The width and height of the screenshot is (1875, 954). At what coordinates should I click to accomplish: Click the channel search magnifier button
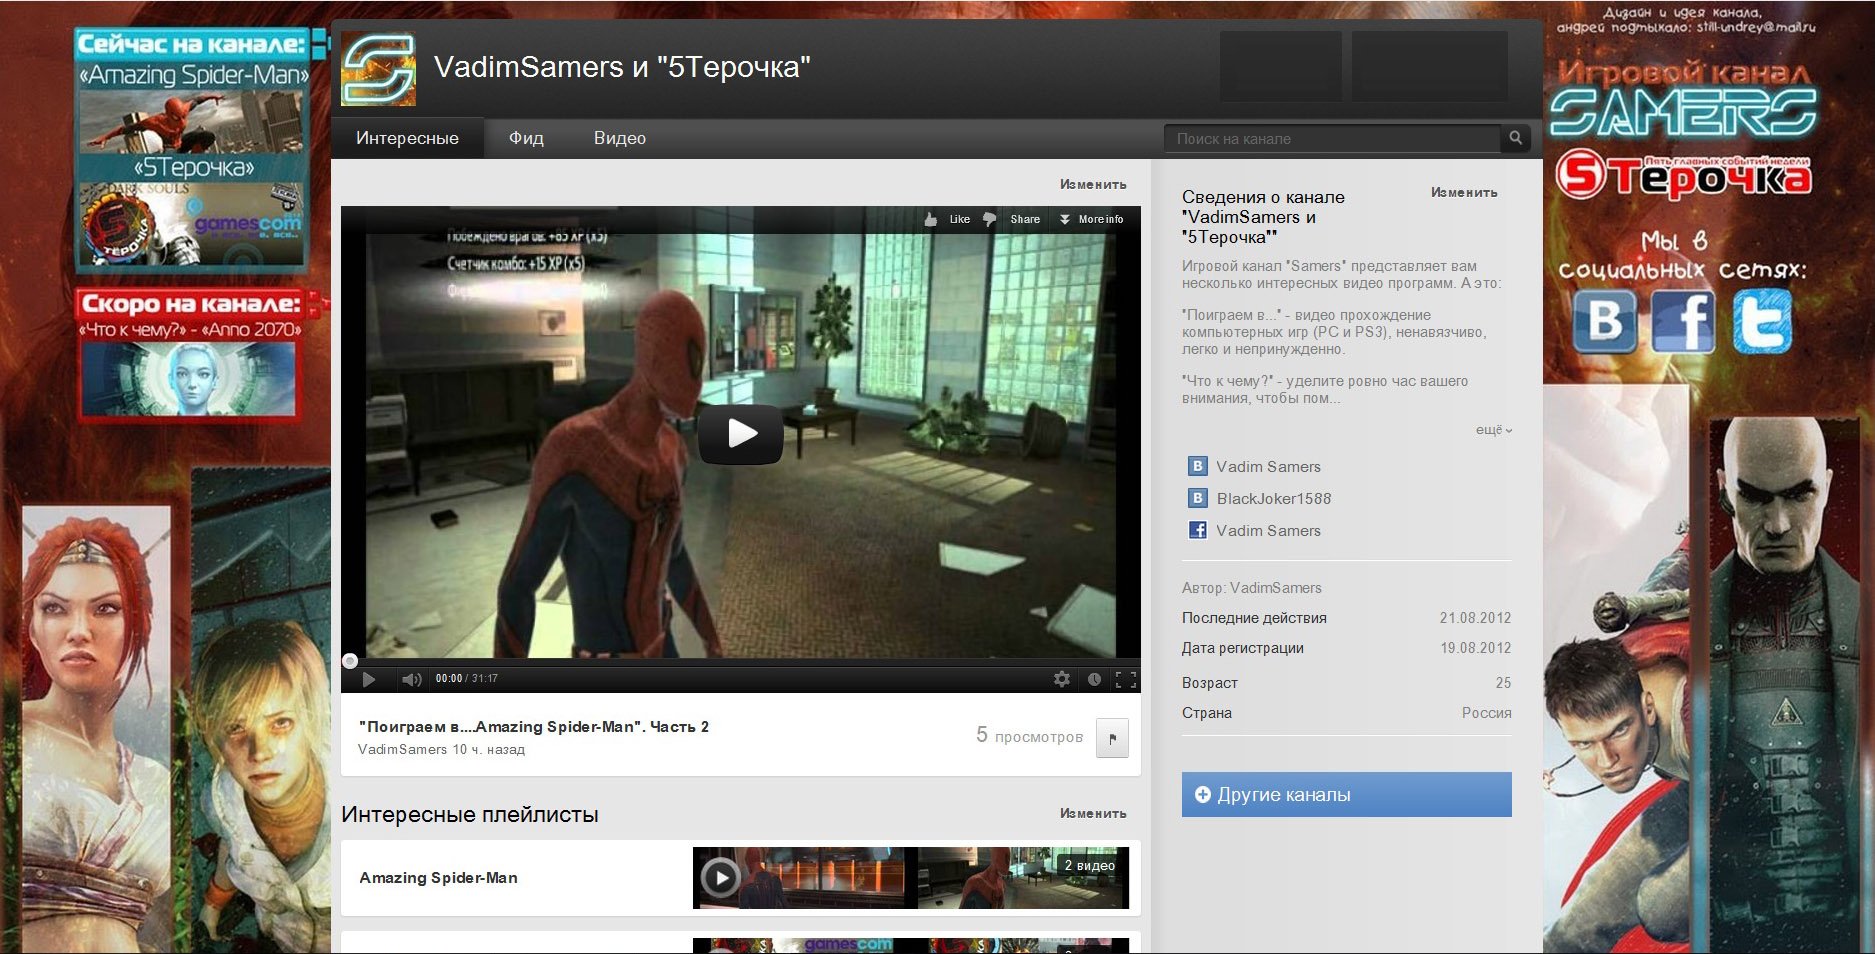(1516, 138)
